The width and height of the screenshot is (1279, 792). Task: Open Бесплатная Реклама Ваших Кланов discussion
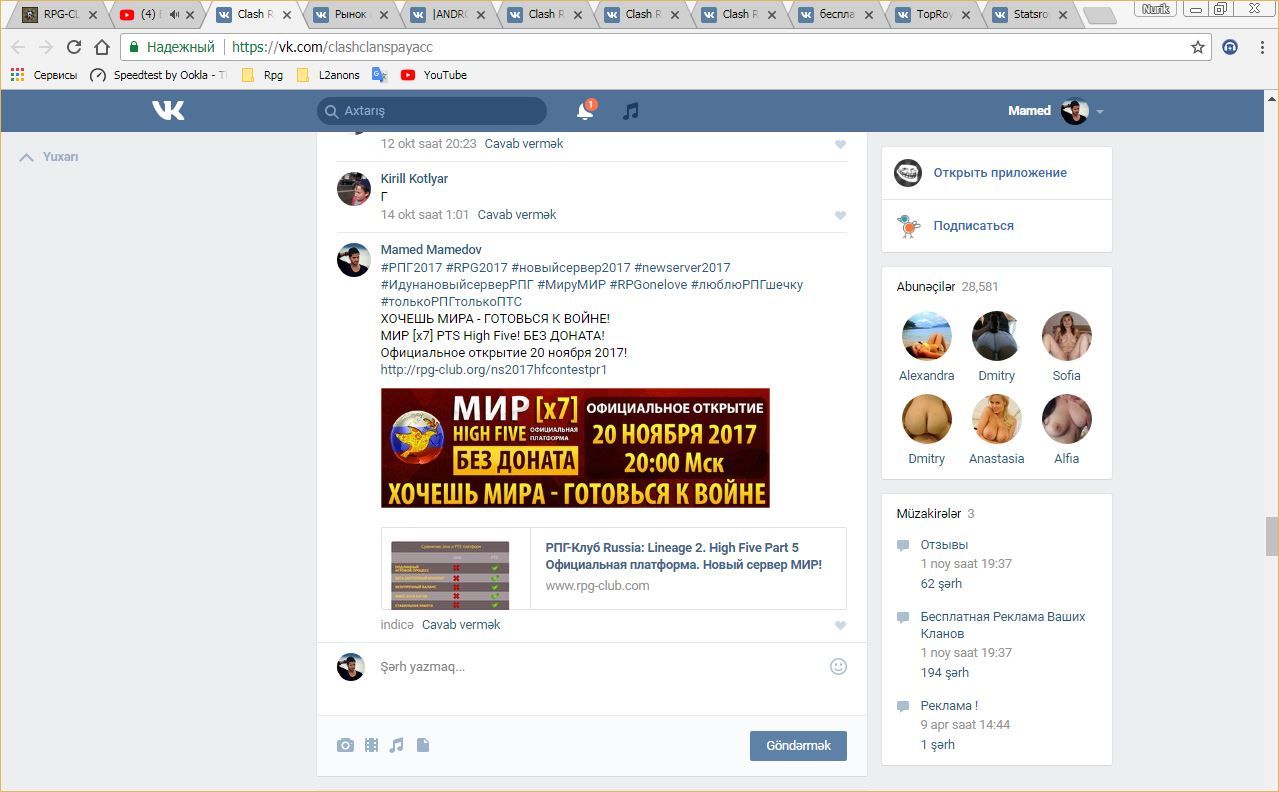tap(1003, 625)
